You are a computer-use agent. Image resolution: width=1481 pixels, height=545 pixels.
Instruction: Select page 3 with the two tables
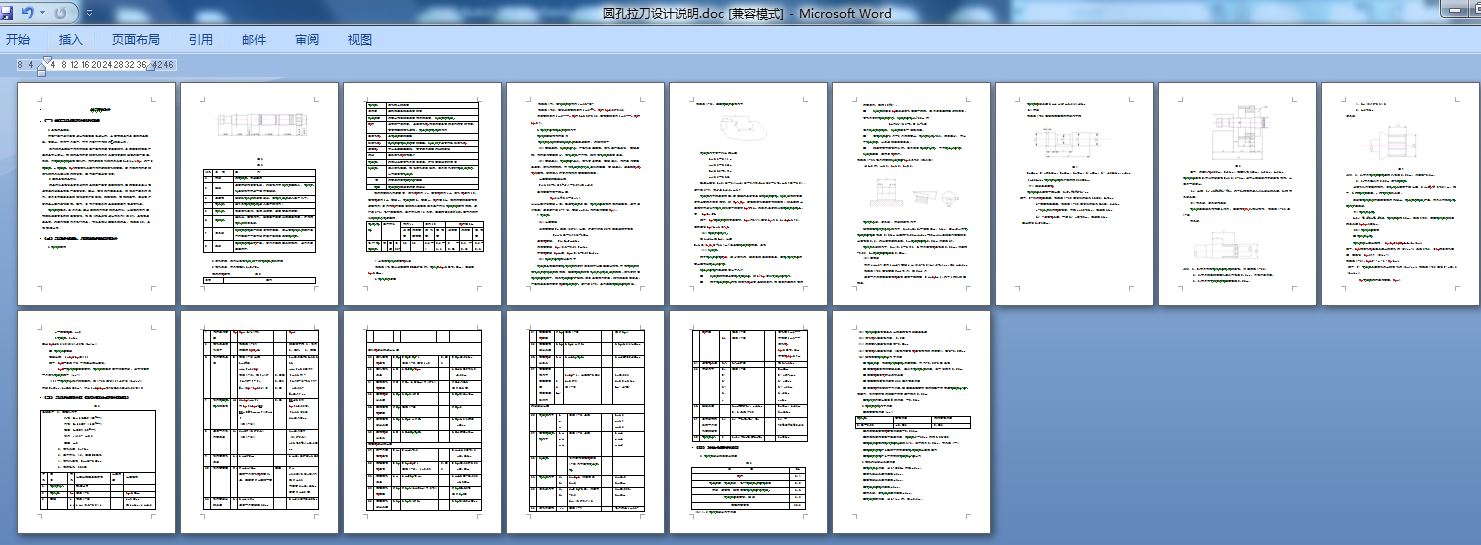tap(422, 194)
